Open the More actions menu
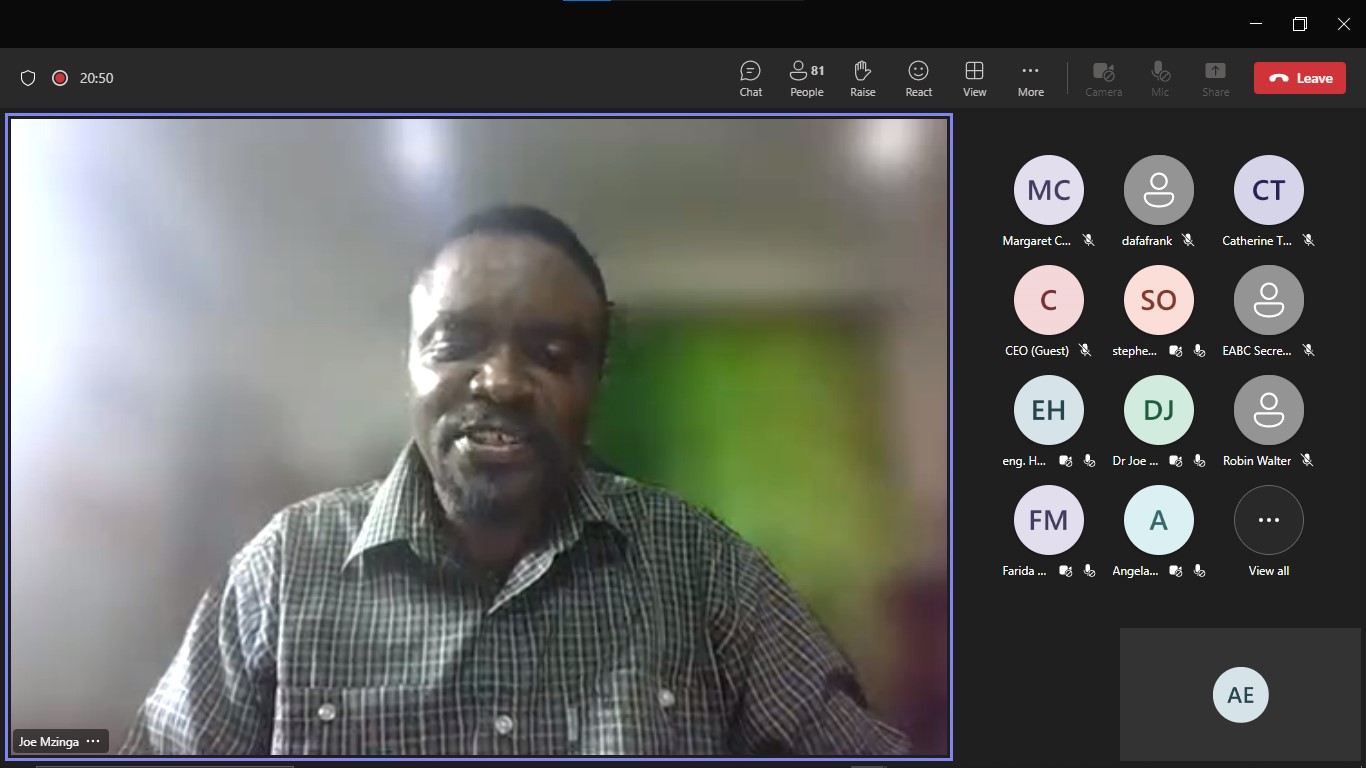 pos(1030,78)
